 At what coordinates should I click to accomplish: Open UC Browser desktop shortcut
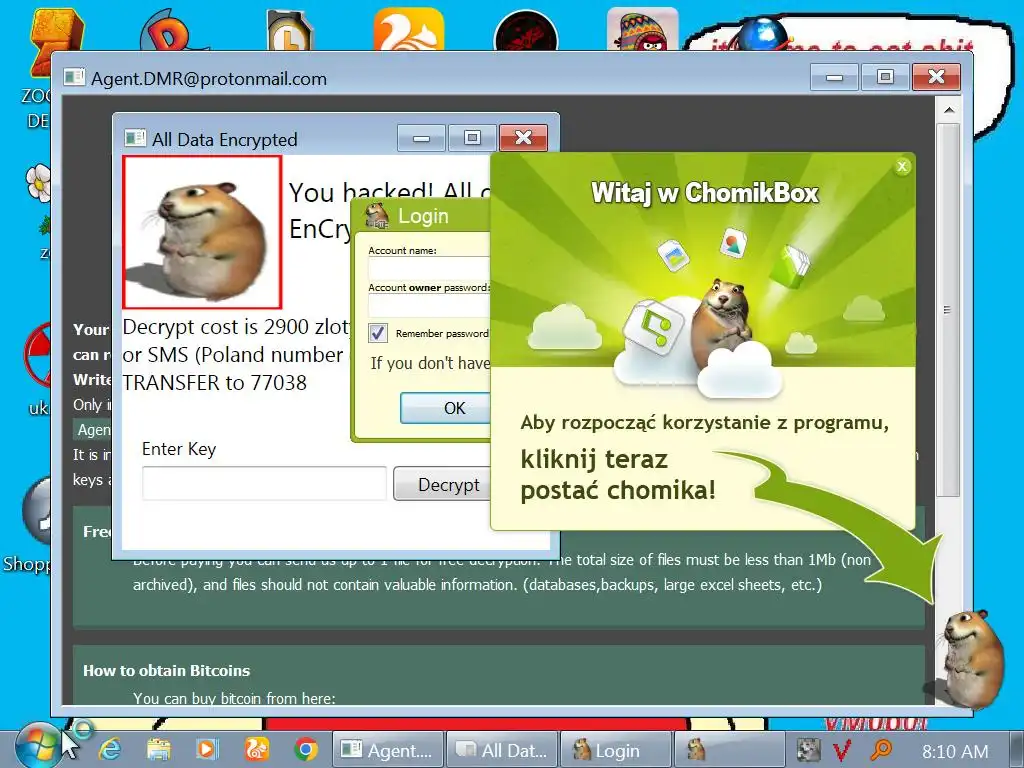click(408, 29)
